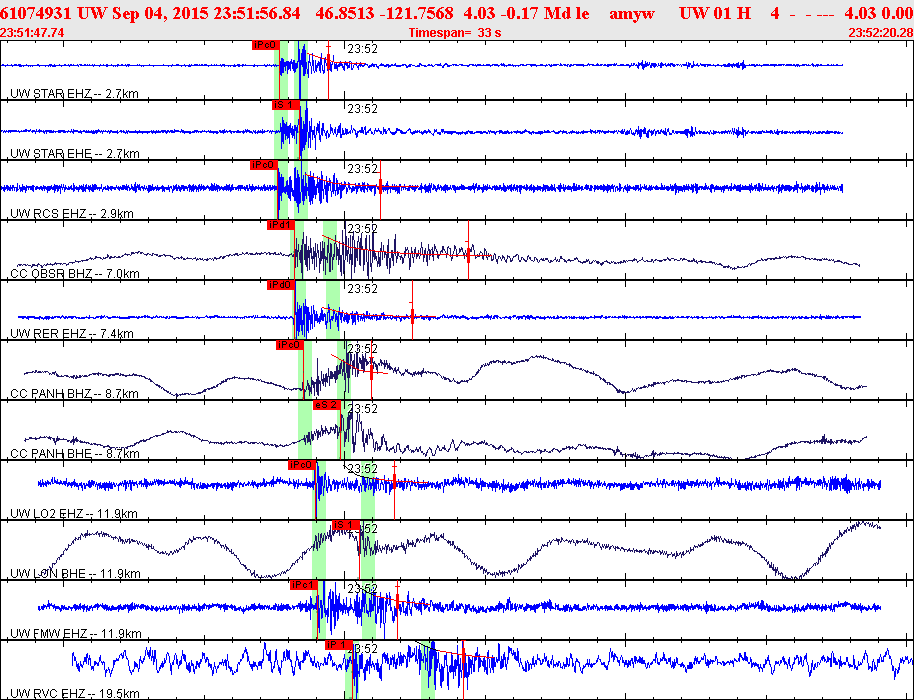Select the iPc0 pick flag on PANH BHZ

point(290,345)
